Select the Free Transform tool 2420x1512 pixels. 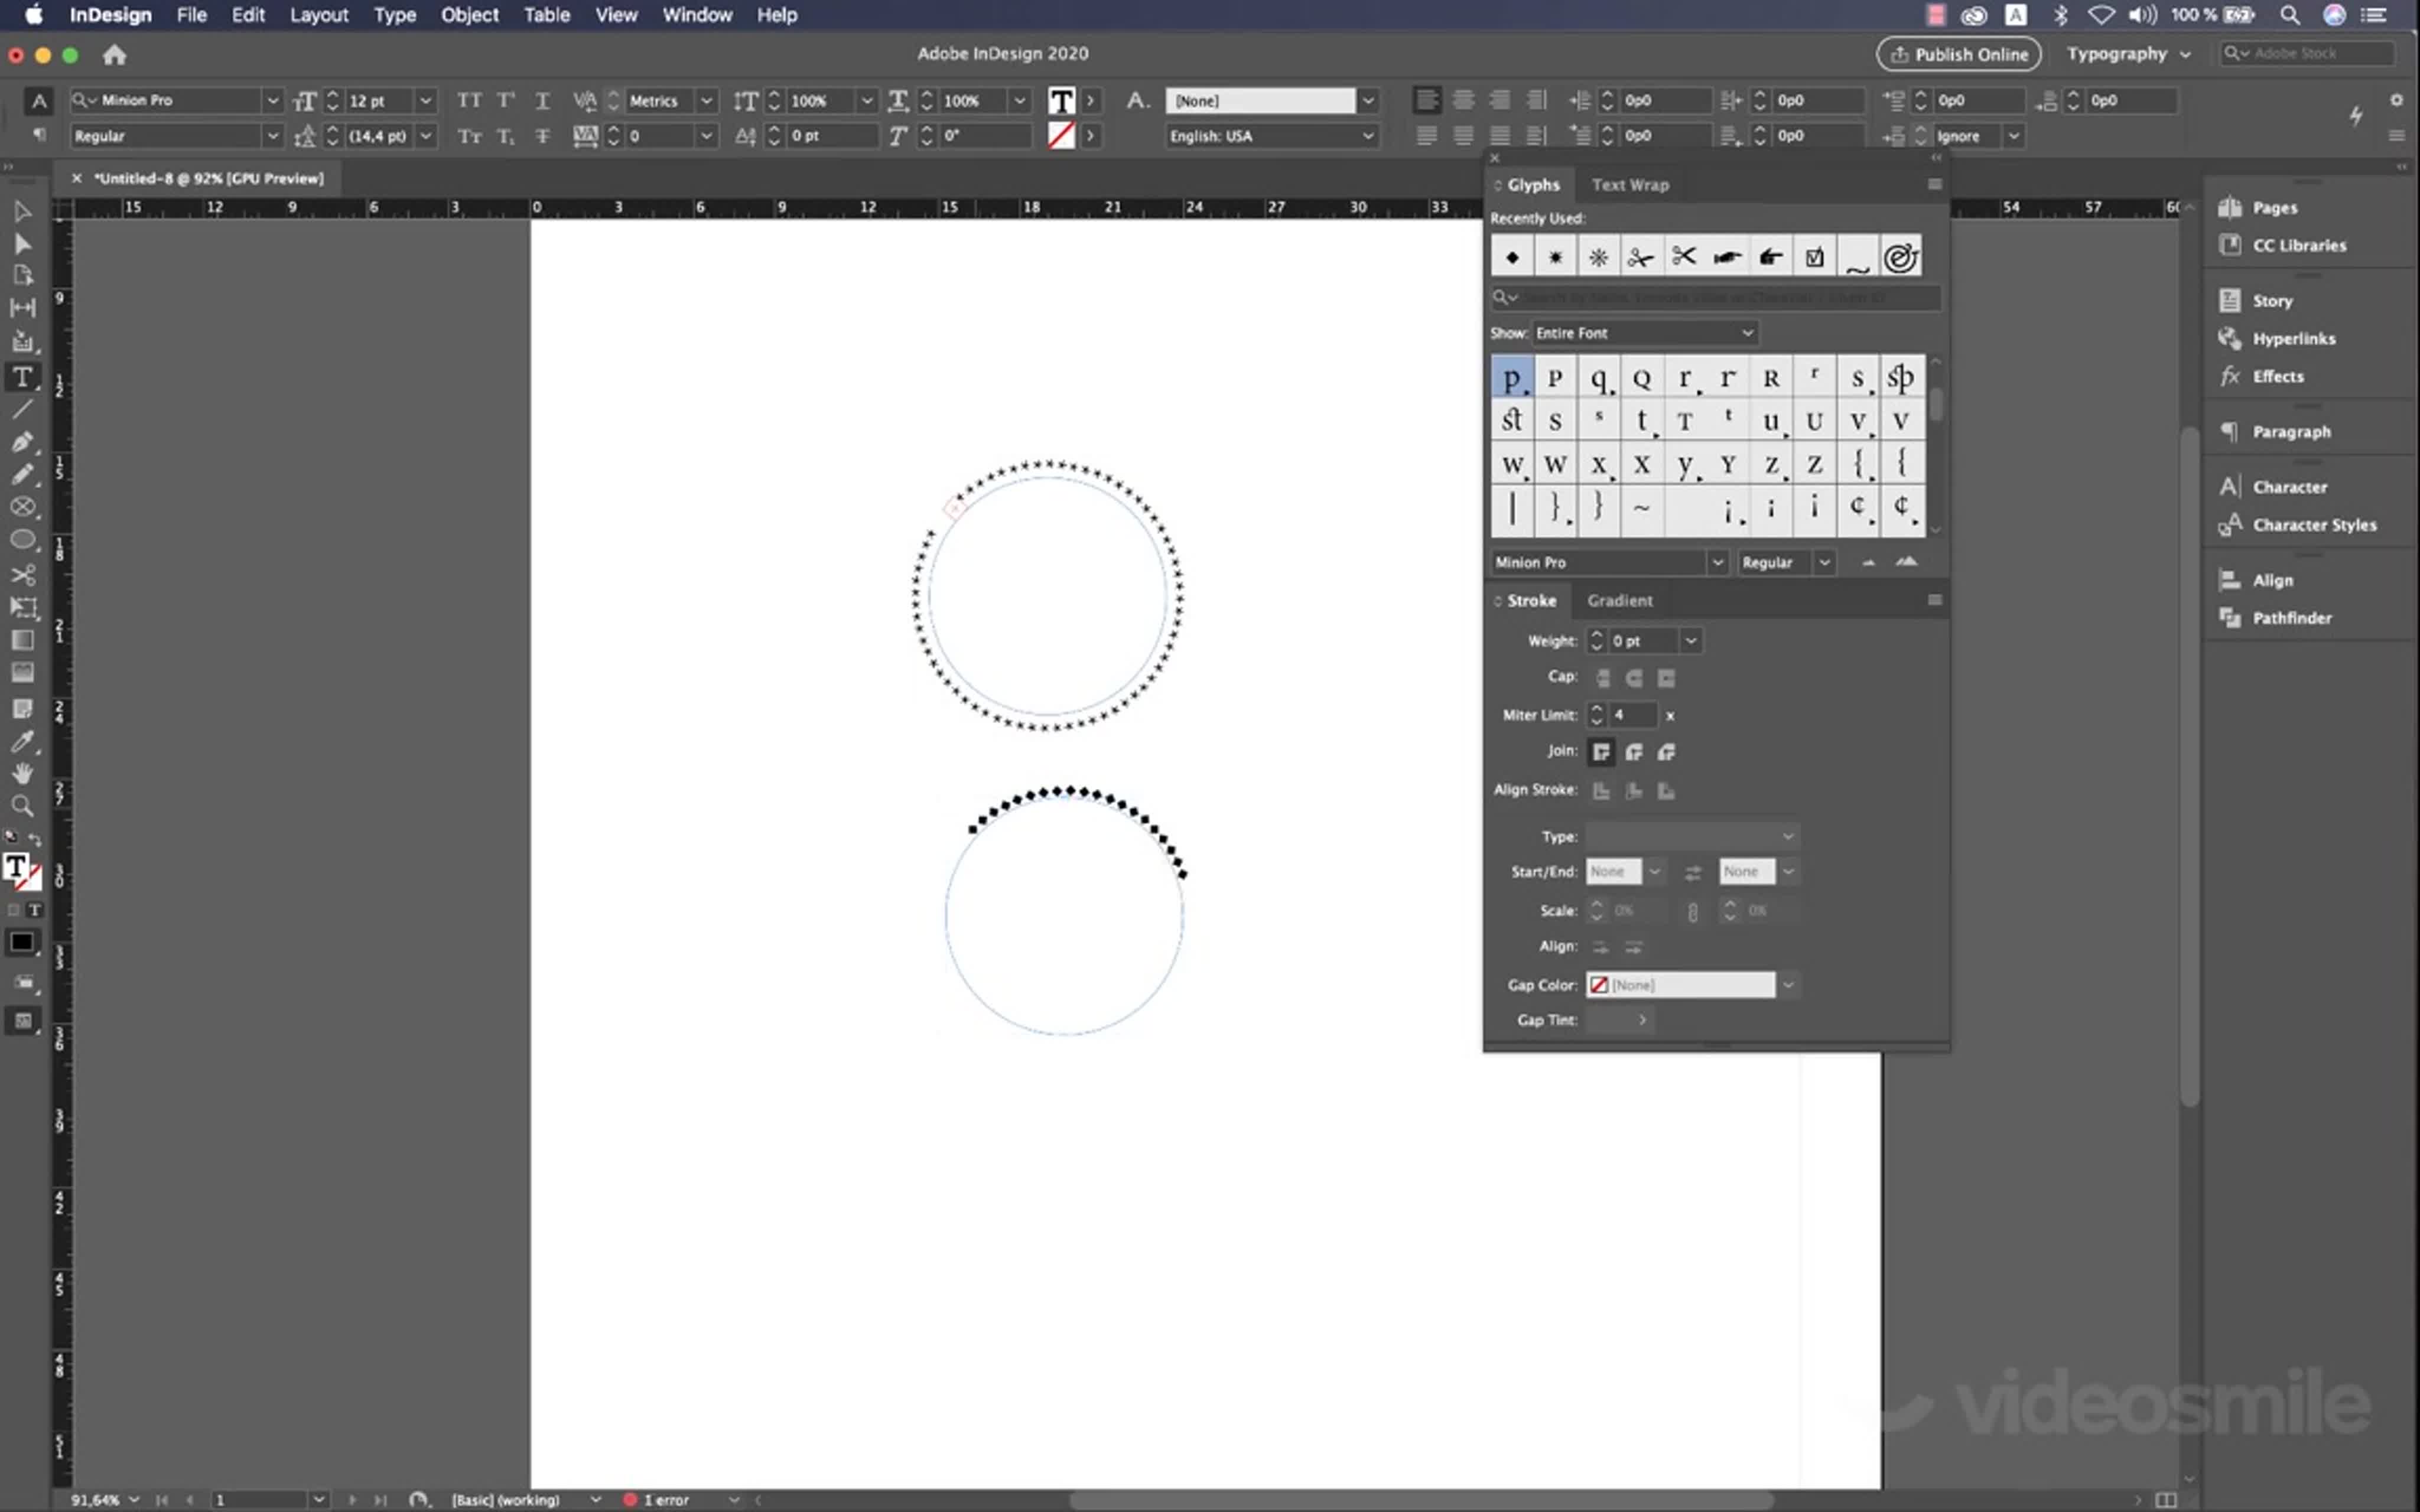coord(22,607)
